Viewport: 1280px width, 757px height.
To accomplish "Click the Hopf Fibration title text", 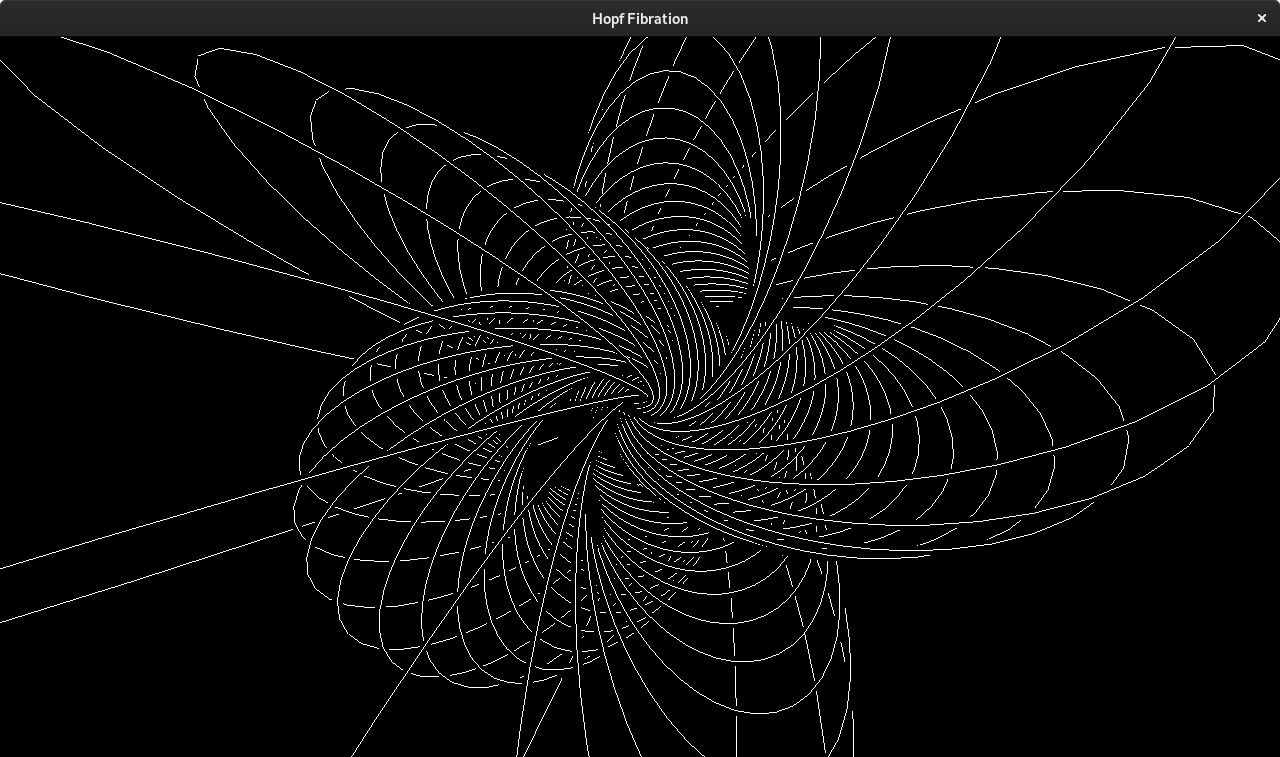I will coord(640,19).
